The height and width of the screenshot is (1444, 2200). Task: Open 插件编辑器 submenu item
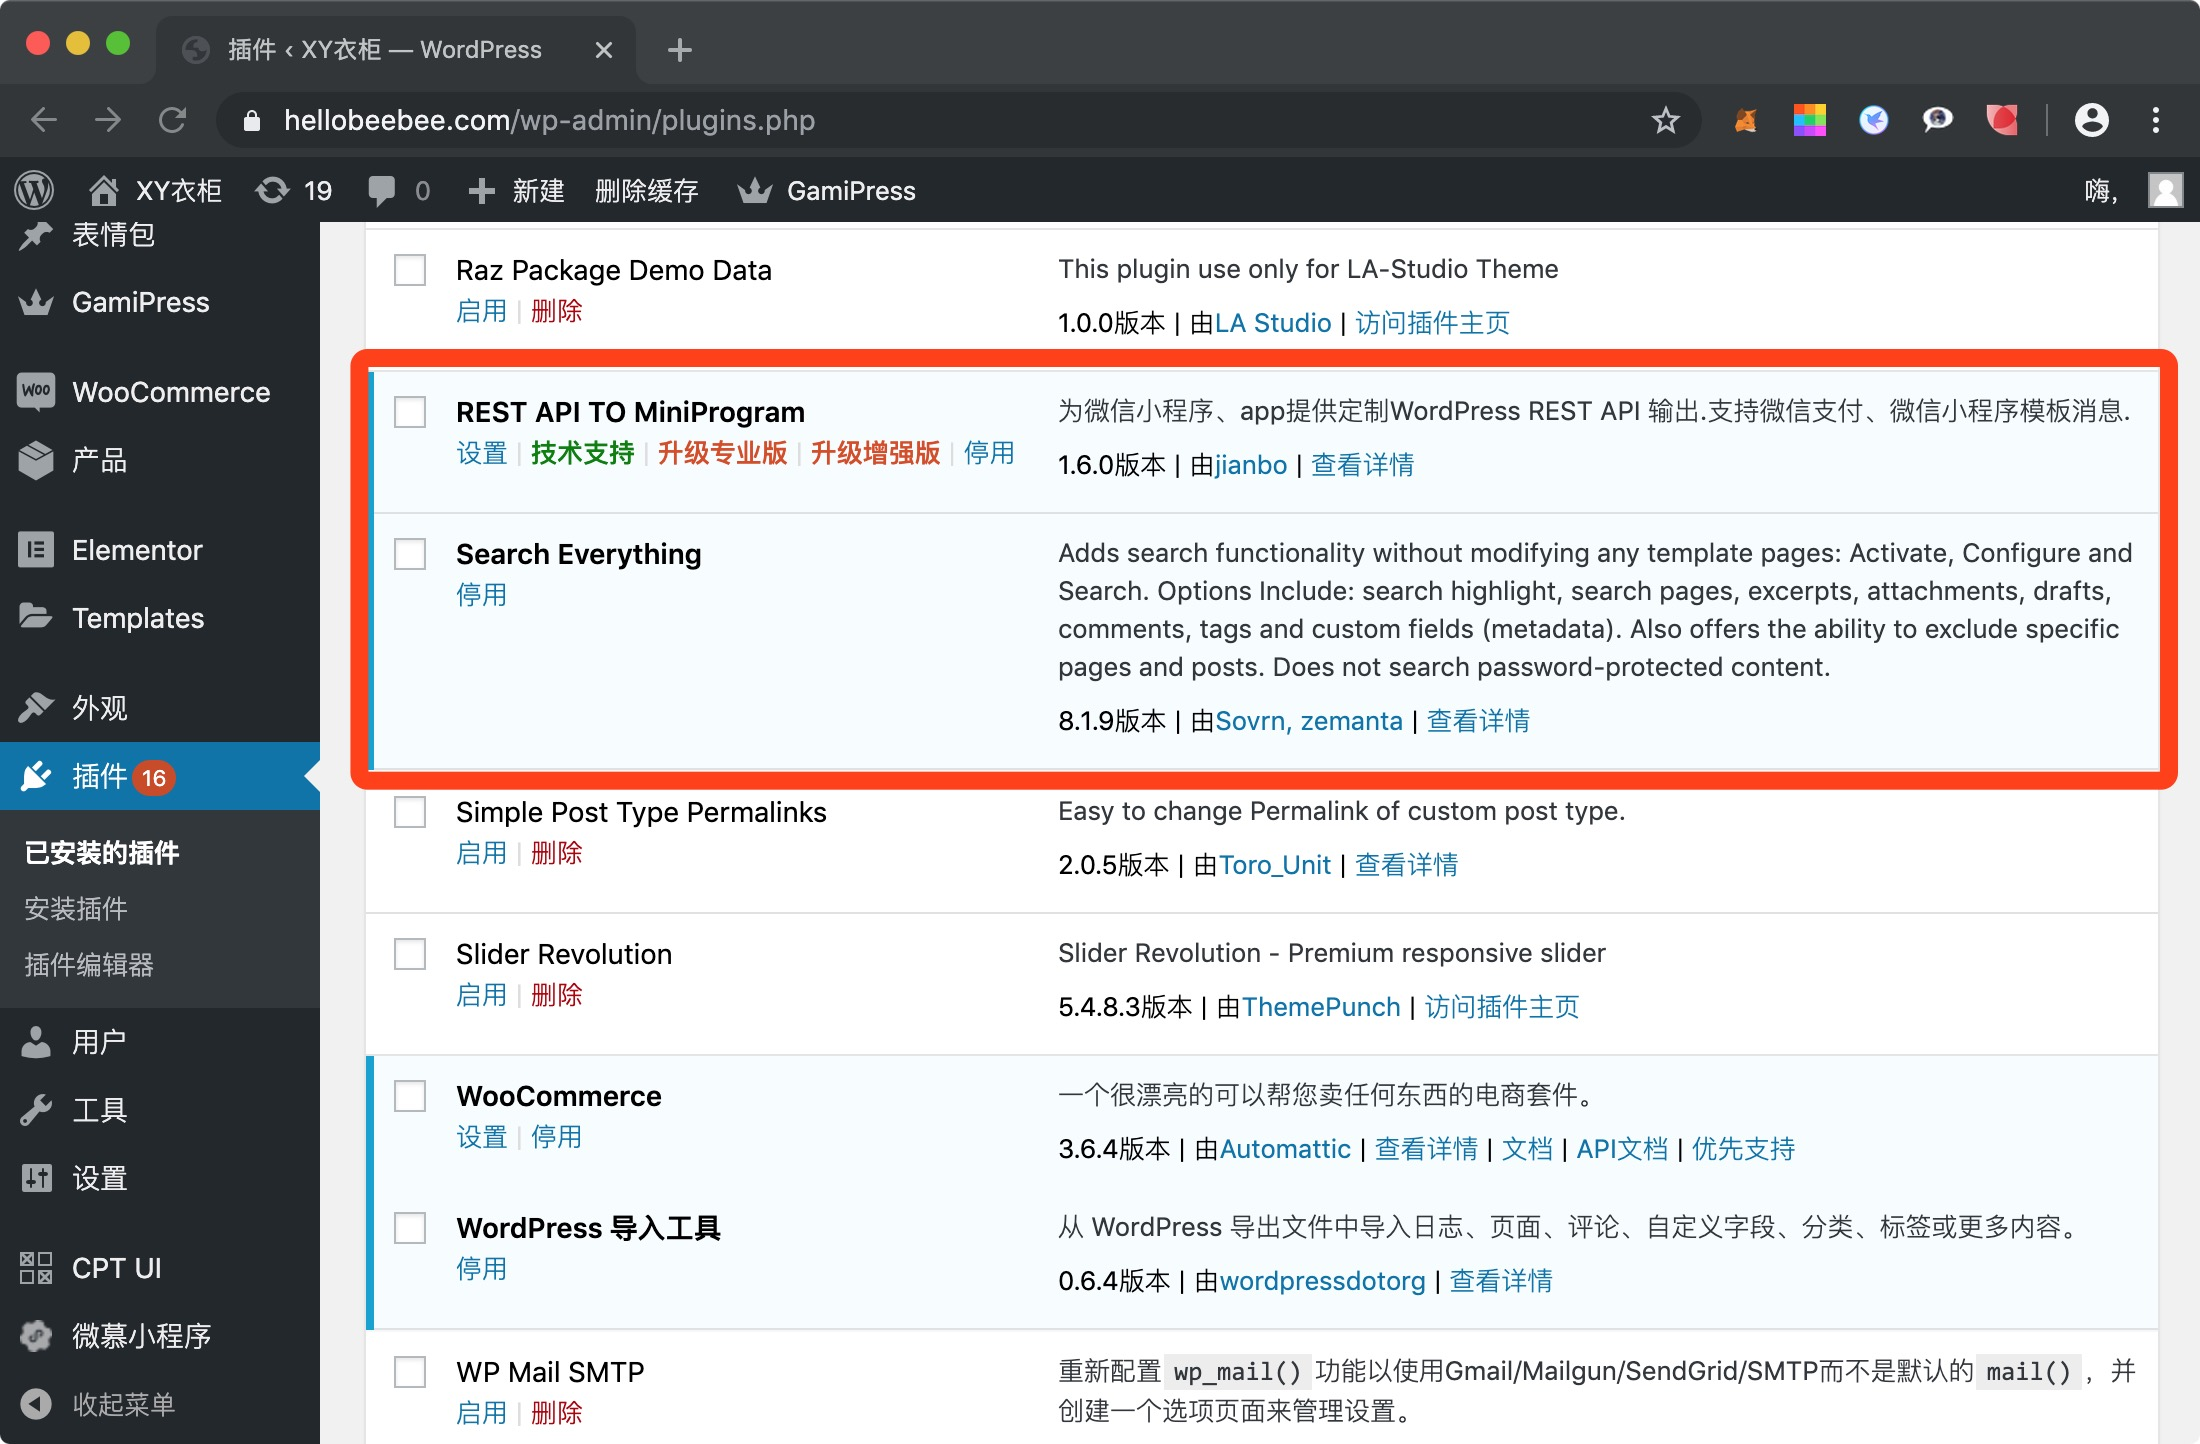tap(89, 965)
